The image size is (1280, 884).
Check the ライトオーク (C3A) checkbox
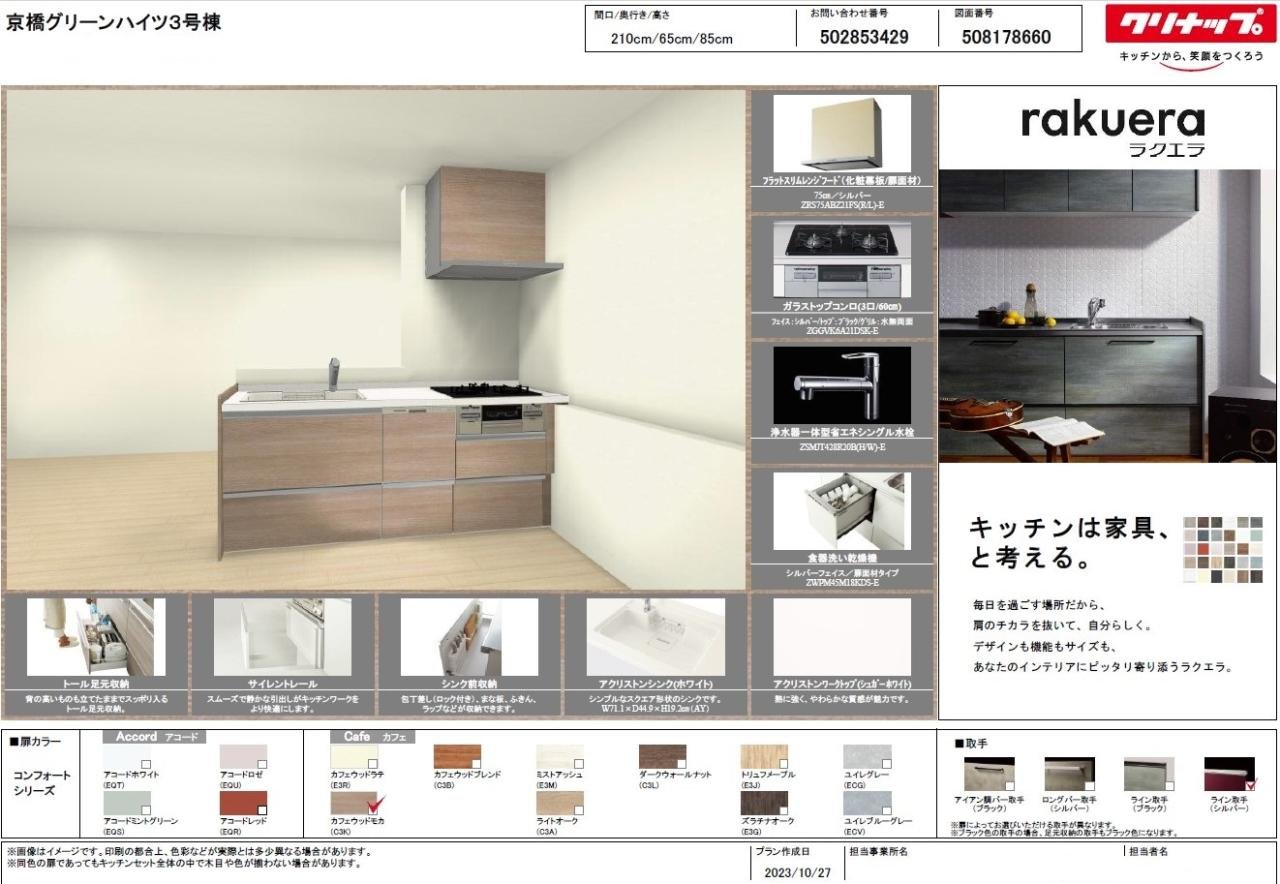point(578,811)
